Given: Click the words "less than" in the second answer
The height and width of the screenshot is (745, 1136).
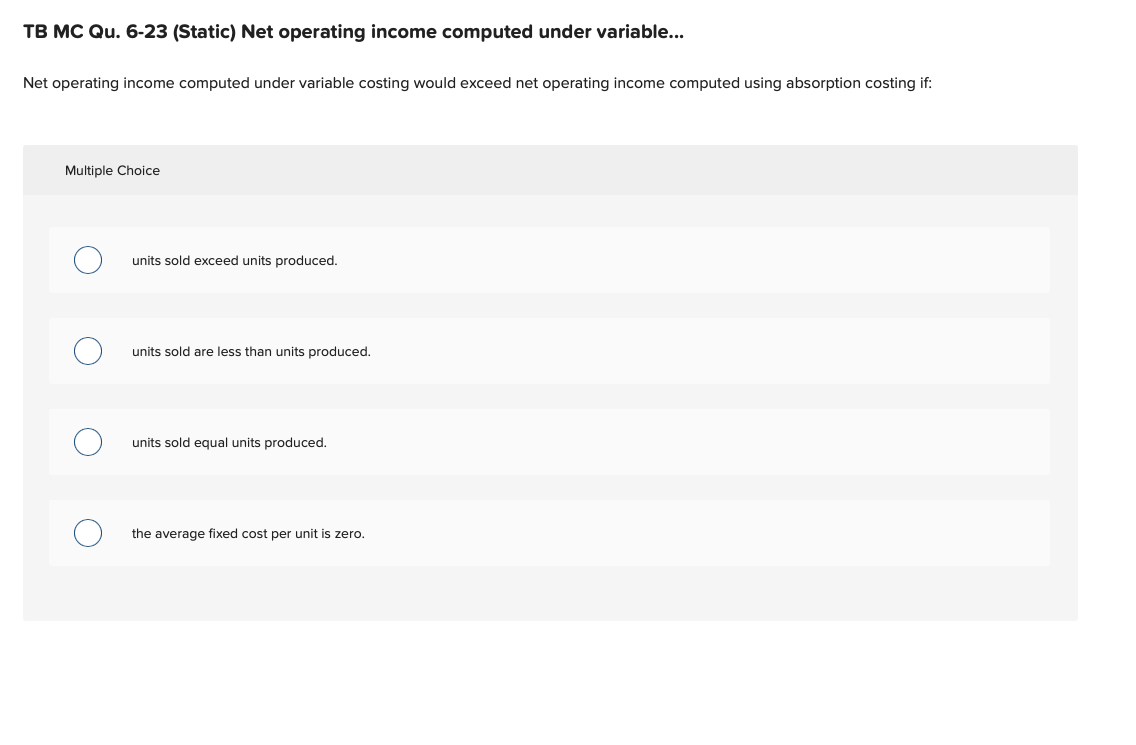Looking at the screenshot, I should tap(244, 352).
